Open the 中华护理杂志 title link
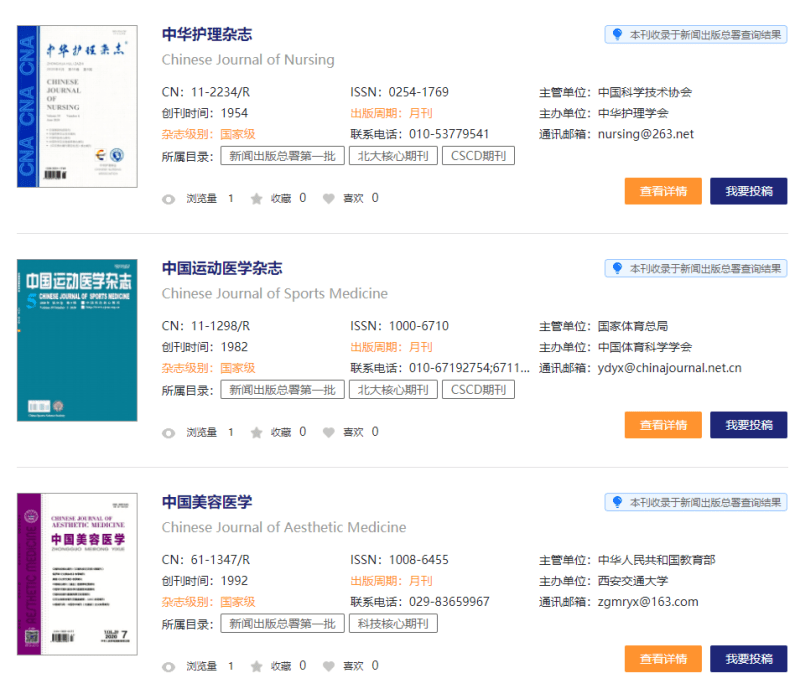 207,34
